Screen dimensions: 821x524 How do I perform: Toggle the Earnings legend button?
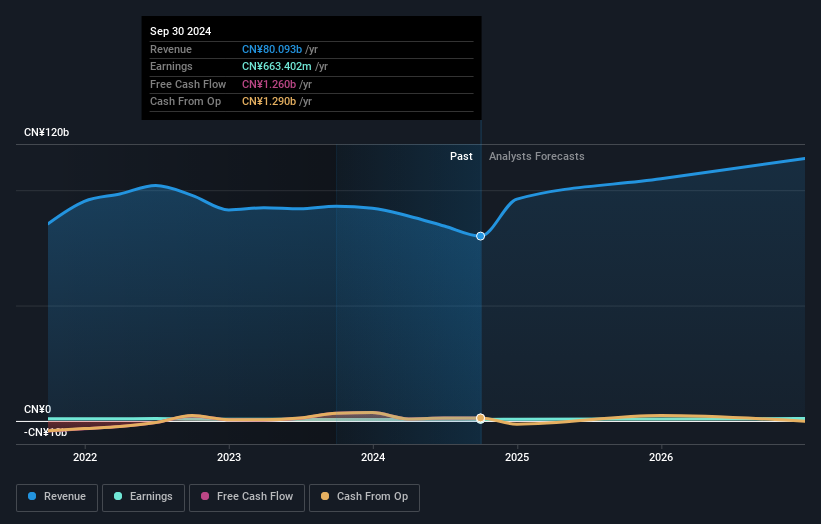pyautogui.click(x=143, y=497)
